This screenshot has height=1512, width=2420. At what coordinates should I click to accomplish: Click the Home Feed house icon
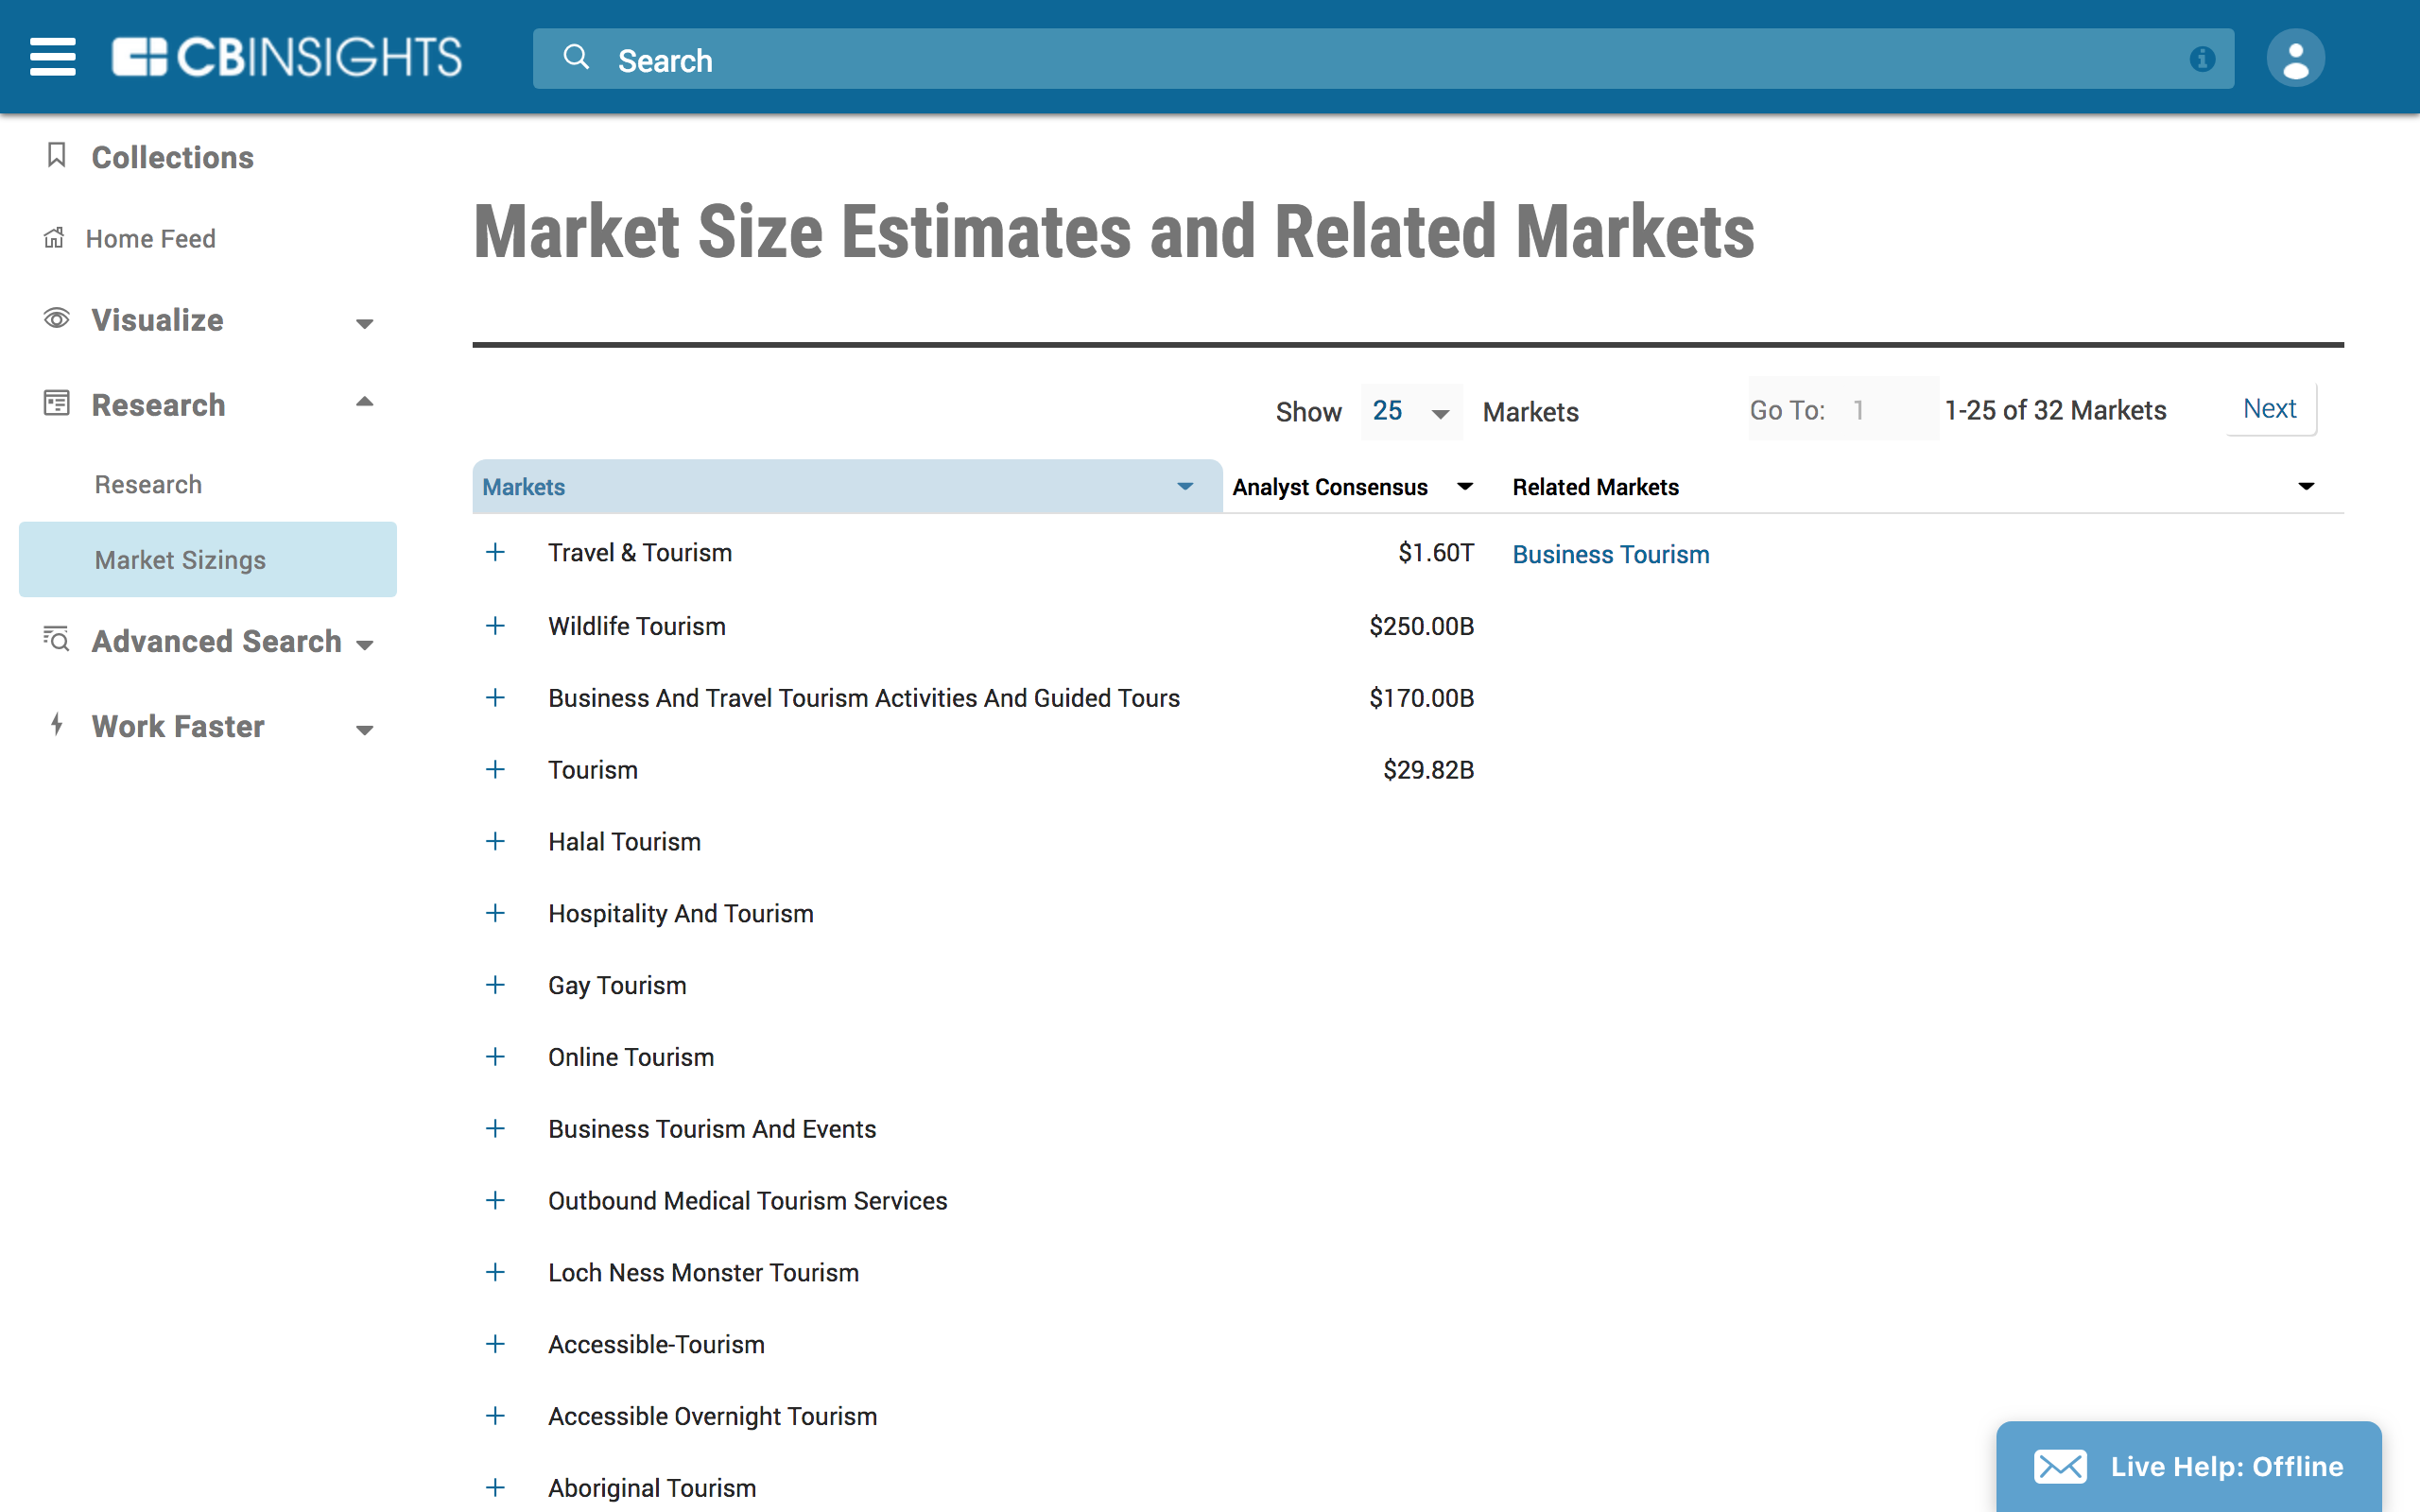54,238
